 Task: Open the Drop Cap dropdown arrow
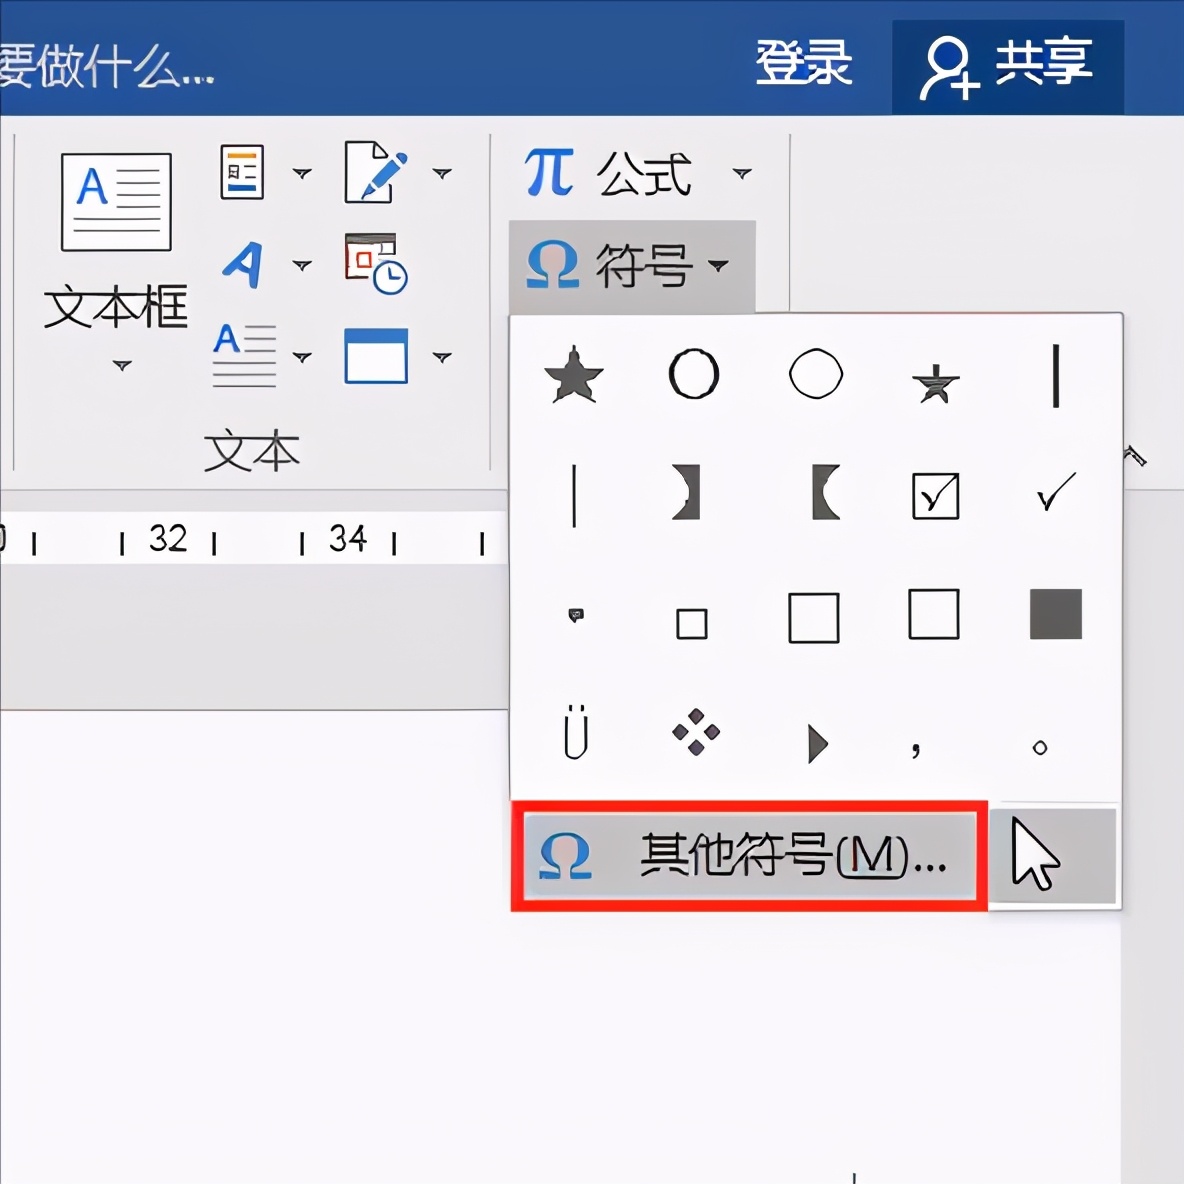[302, 357]
